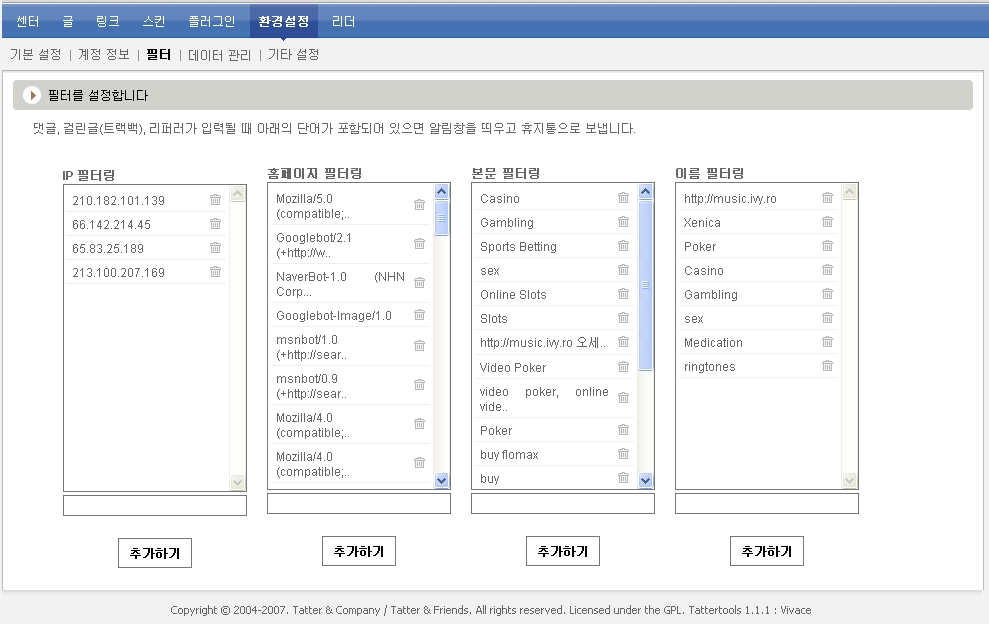Select the 필터 subtab
This screenshot has height=624, width=989.
pos(158,55)
